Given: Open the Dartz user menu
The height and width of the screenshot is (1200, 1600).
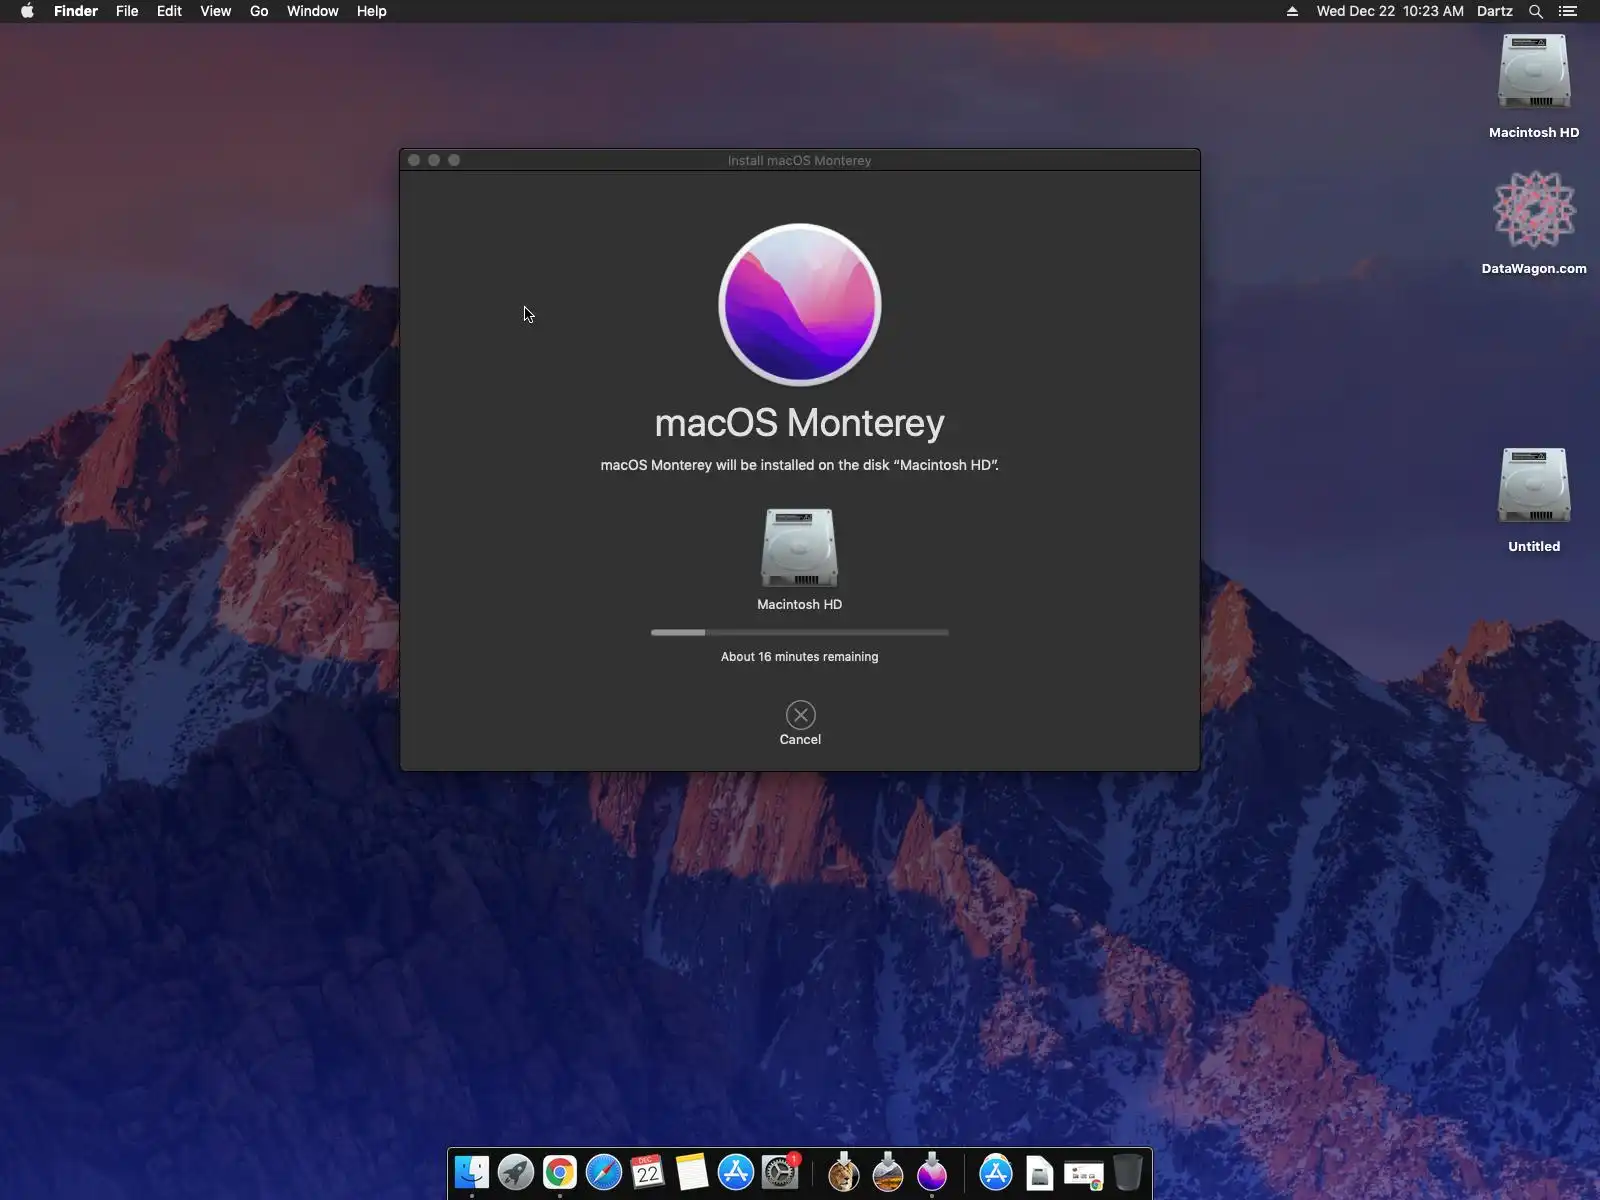Looking at the screenshot, I should coord(1495,11).
